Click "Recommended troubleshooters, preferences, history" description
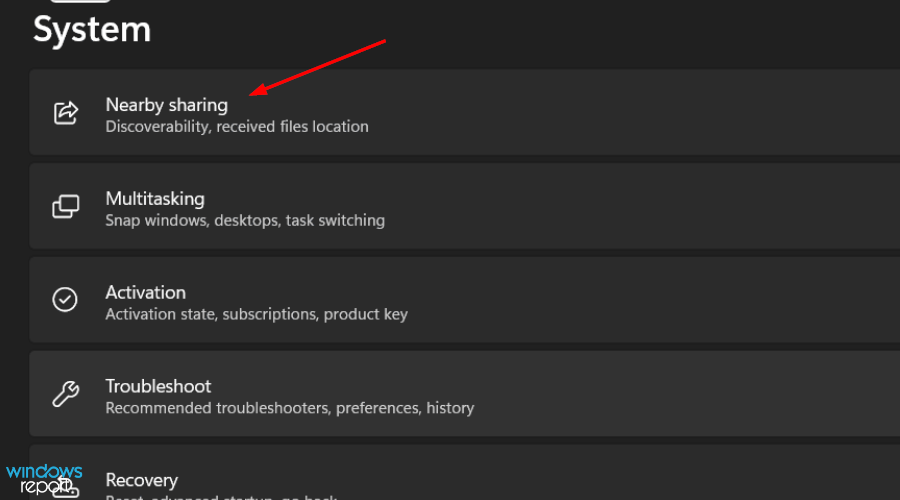900x500 pixels. point(289,408)
